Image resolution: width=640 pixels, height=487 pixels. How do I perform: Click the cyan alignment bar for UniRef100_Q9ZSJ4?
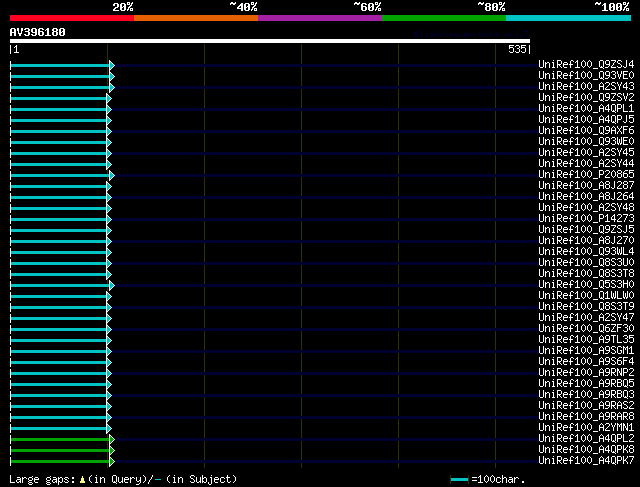pyautogui.click(x=60, y=65)
